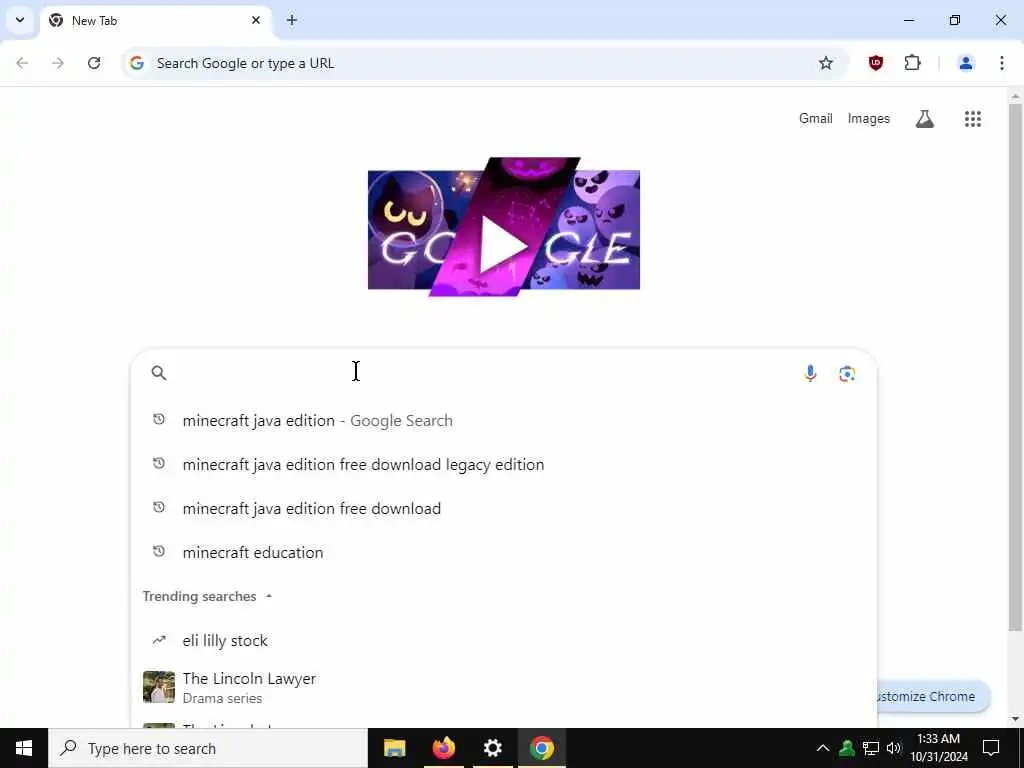This screenshot has height=768, width=1024.
Task: Click The Lincoln Lawyer thumbnail
Action: pos(159,687)
